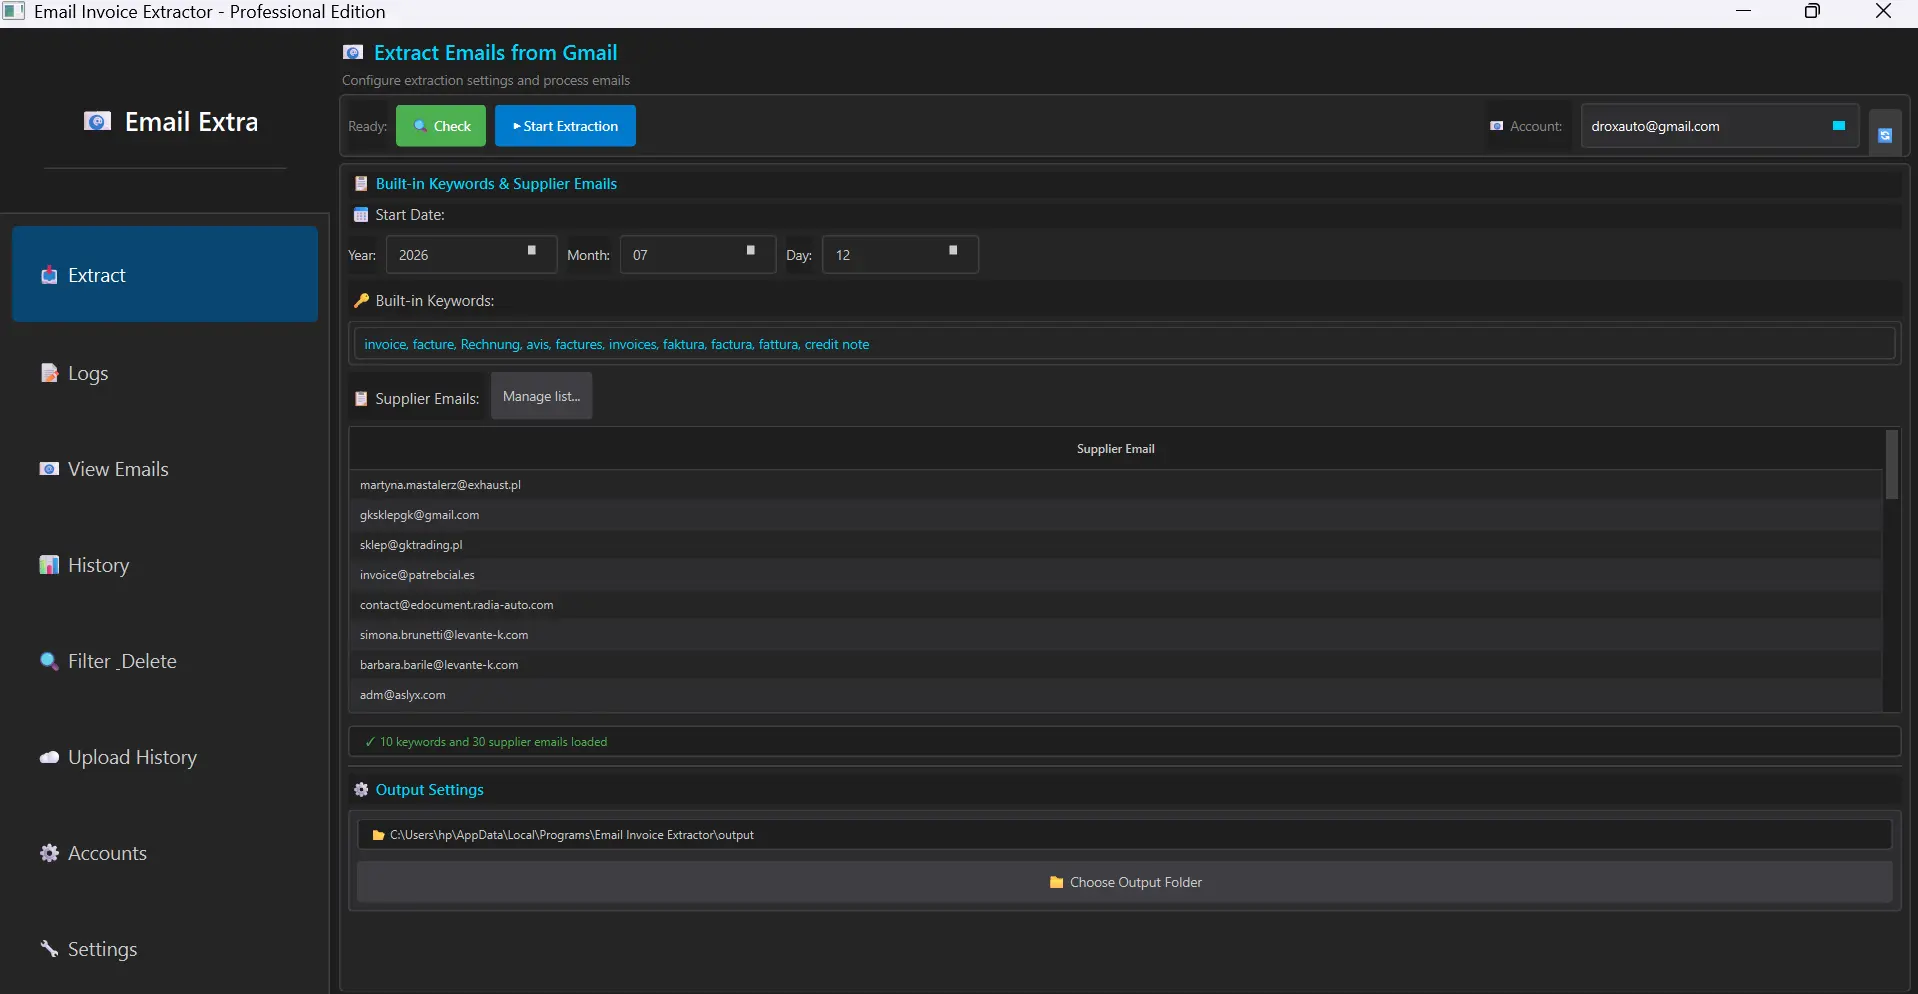Click the small icon beside Account label
The image size is (1918, 994).
pyautogui.click(x=1497, y=126)
